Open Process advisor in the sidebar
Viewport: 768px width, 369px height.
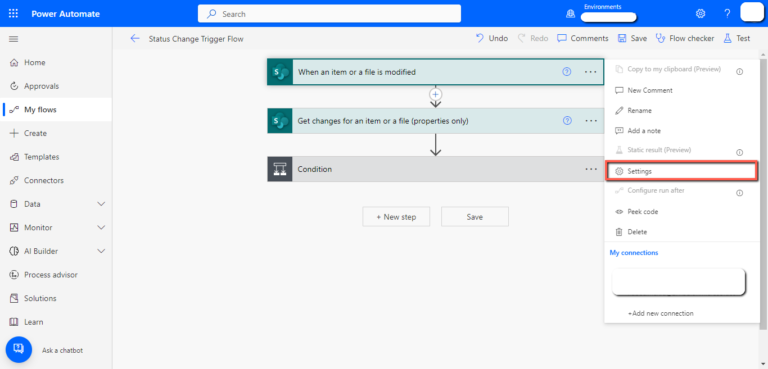[x=56, y=275]
